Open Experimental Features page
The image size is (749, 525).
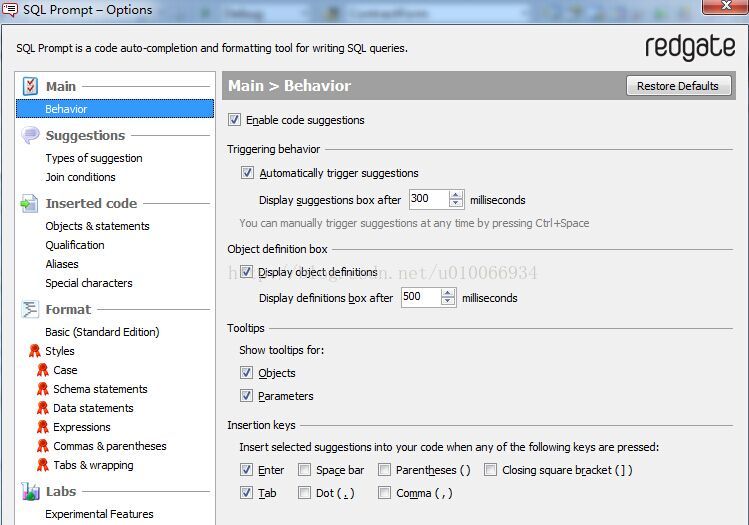[x=99, y=514]
